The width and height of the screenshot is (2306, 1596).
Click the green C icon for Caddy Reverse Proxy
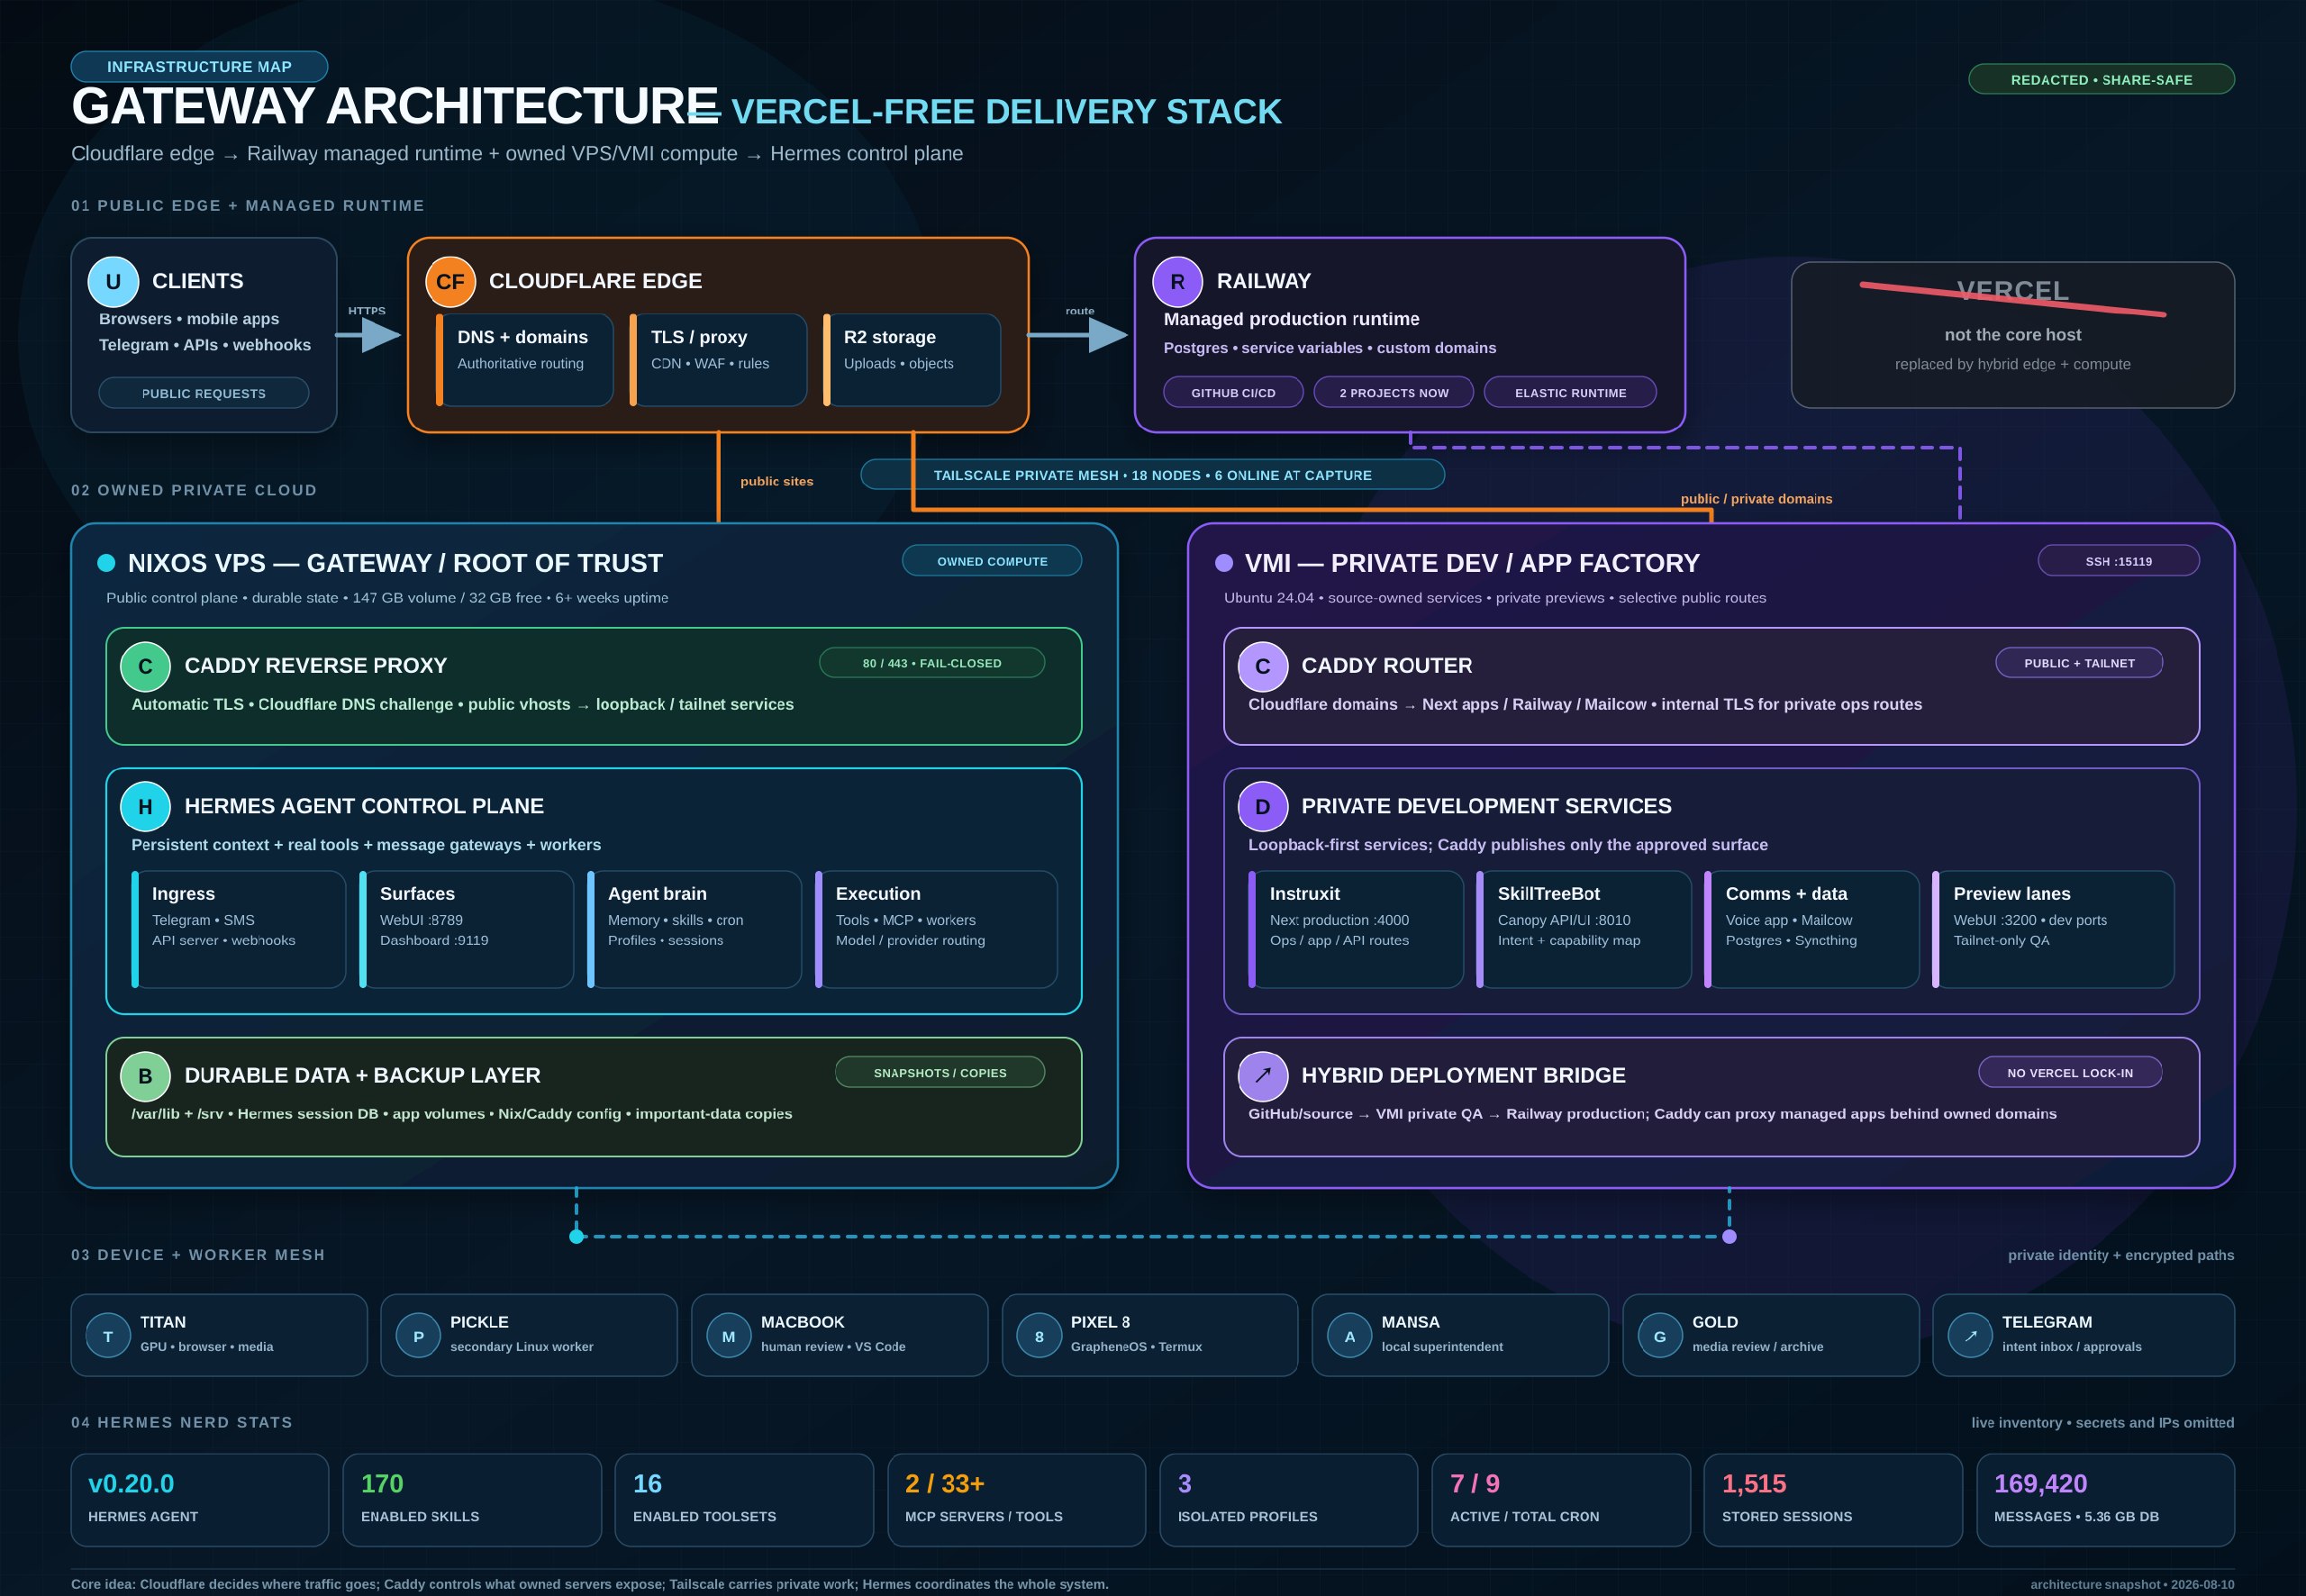point(145,666)
